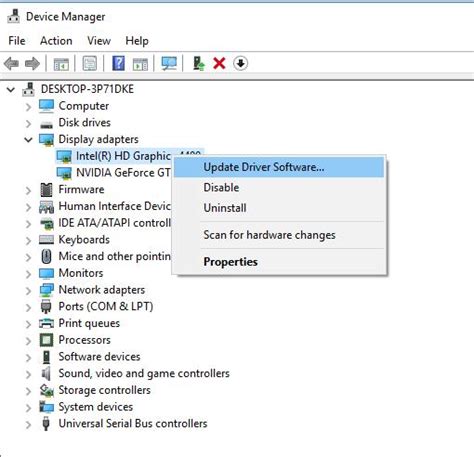Screen dimensions: 474x457
Task: Click the Mice and other pointing devices icon
Action: pos(46,256)
